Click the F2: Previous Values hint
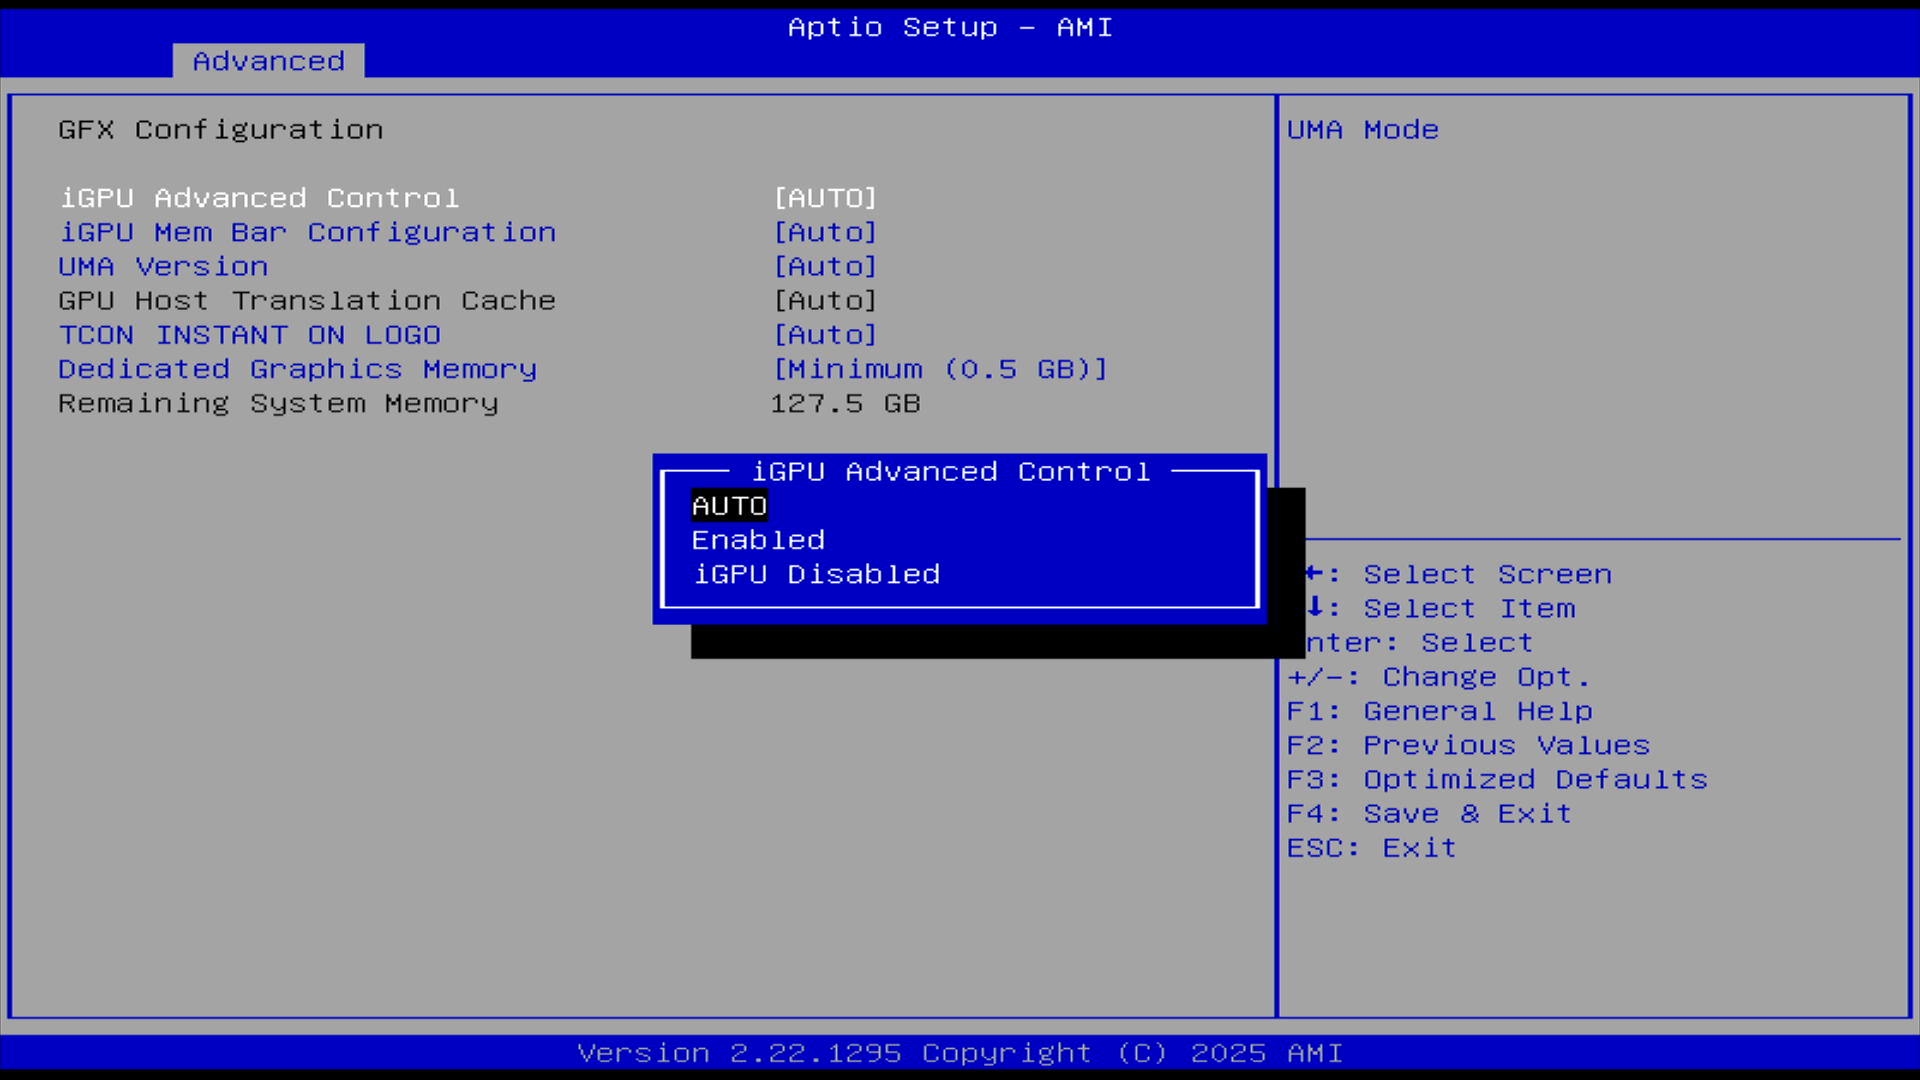1920x1080 pixels. click(x=1468, y=745)
